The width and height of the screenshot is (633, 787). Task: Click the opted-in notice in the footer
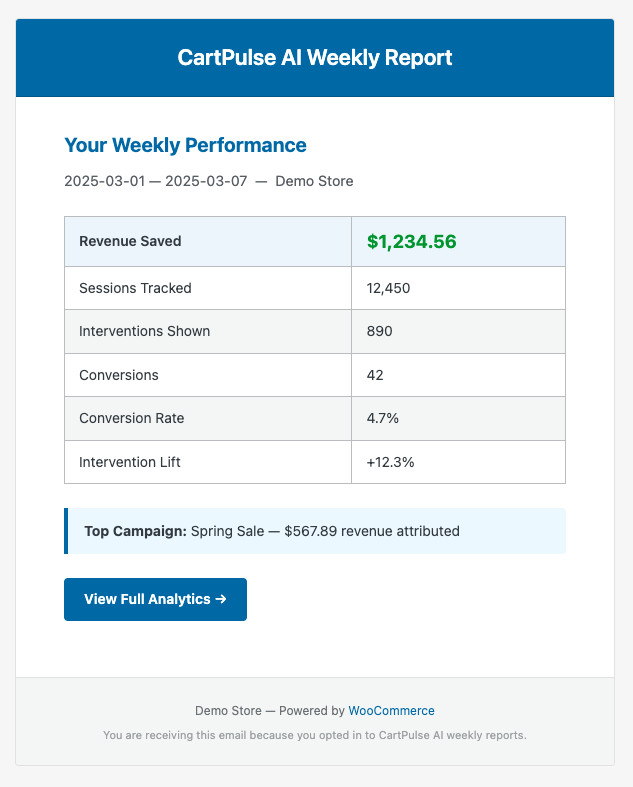pos(315,735)
